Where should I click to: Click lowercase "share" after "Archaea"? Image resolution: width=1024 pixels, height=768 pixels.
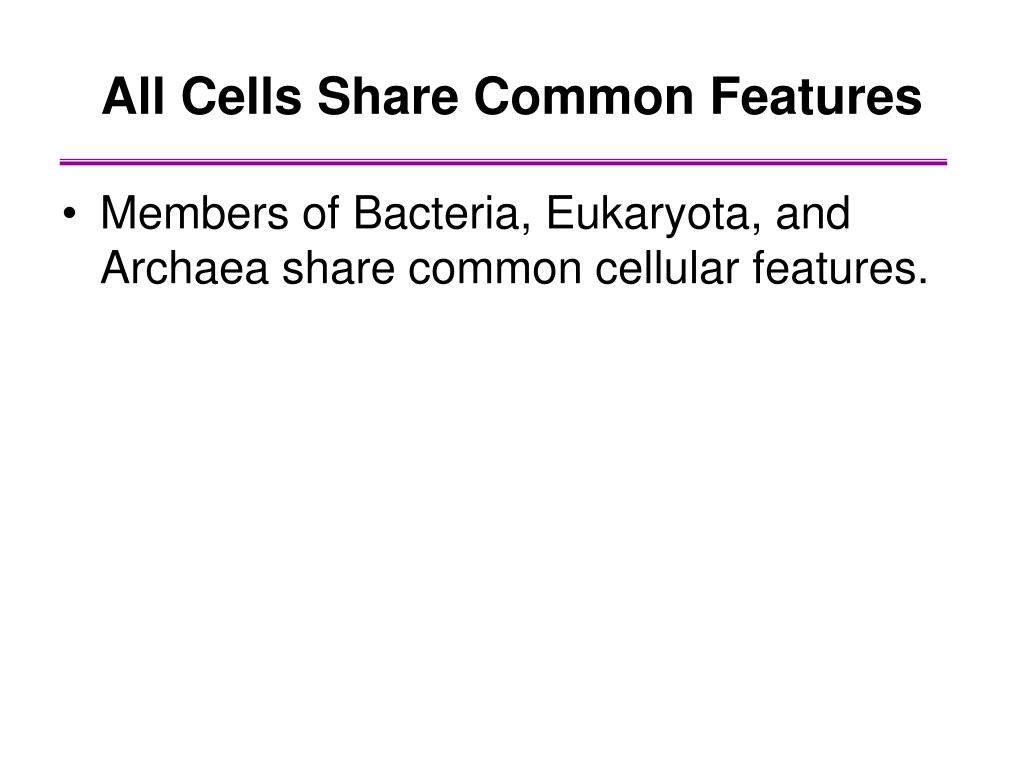338,268
